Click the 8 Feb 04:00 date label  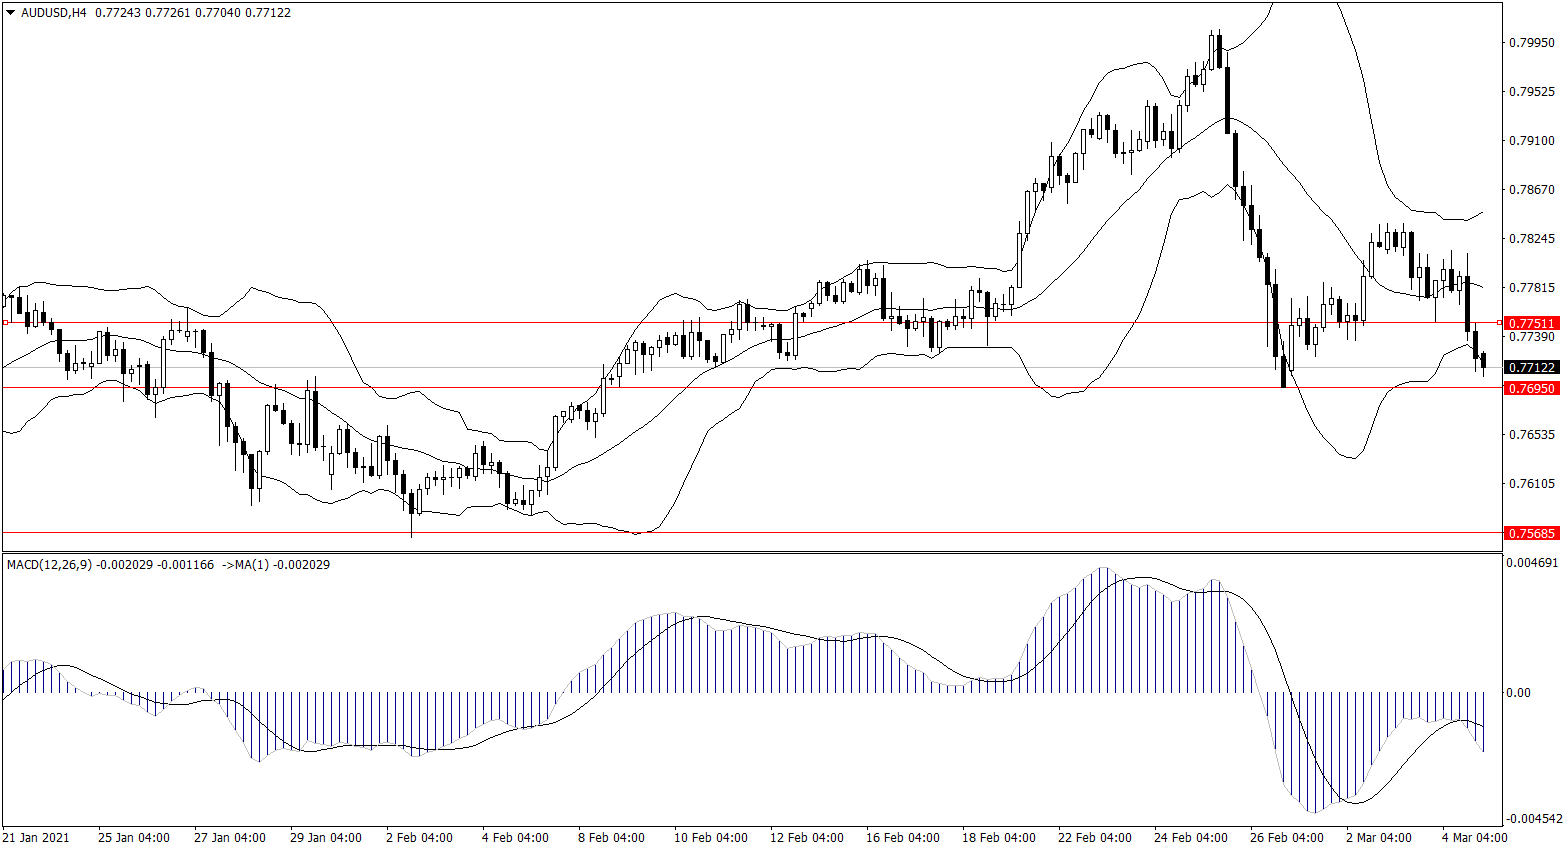(611, 837)
